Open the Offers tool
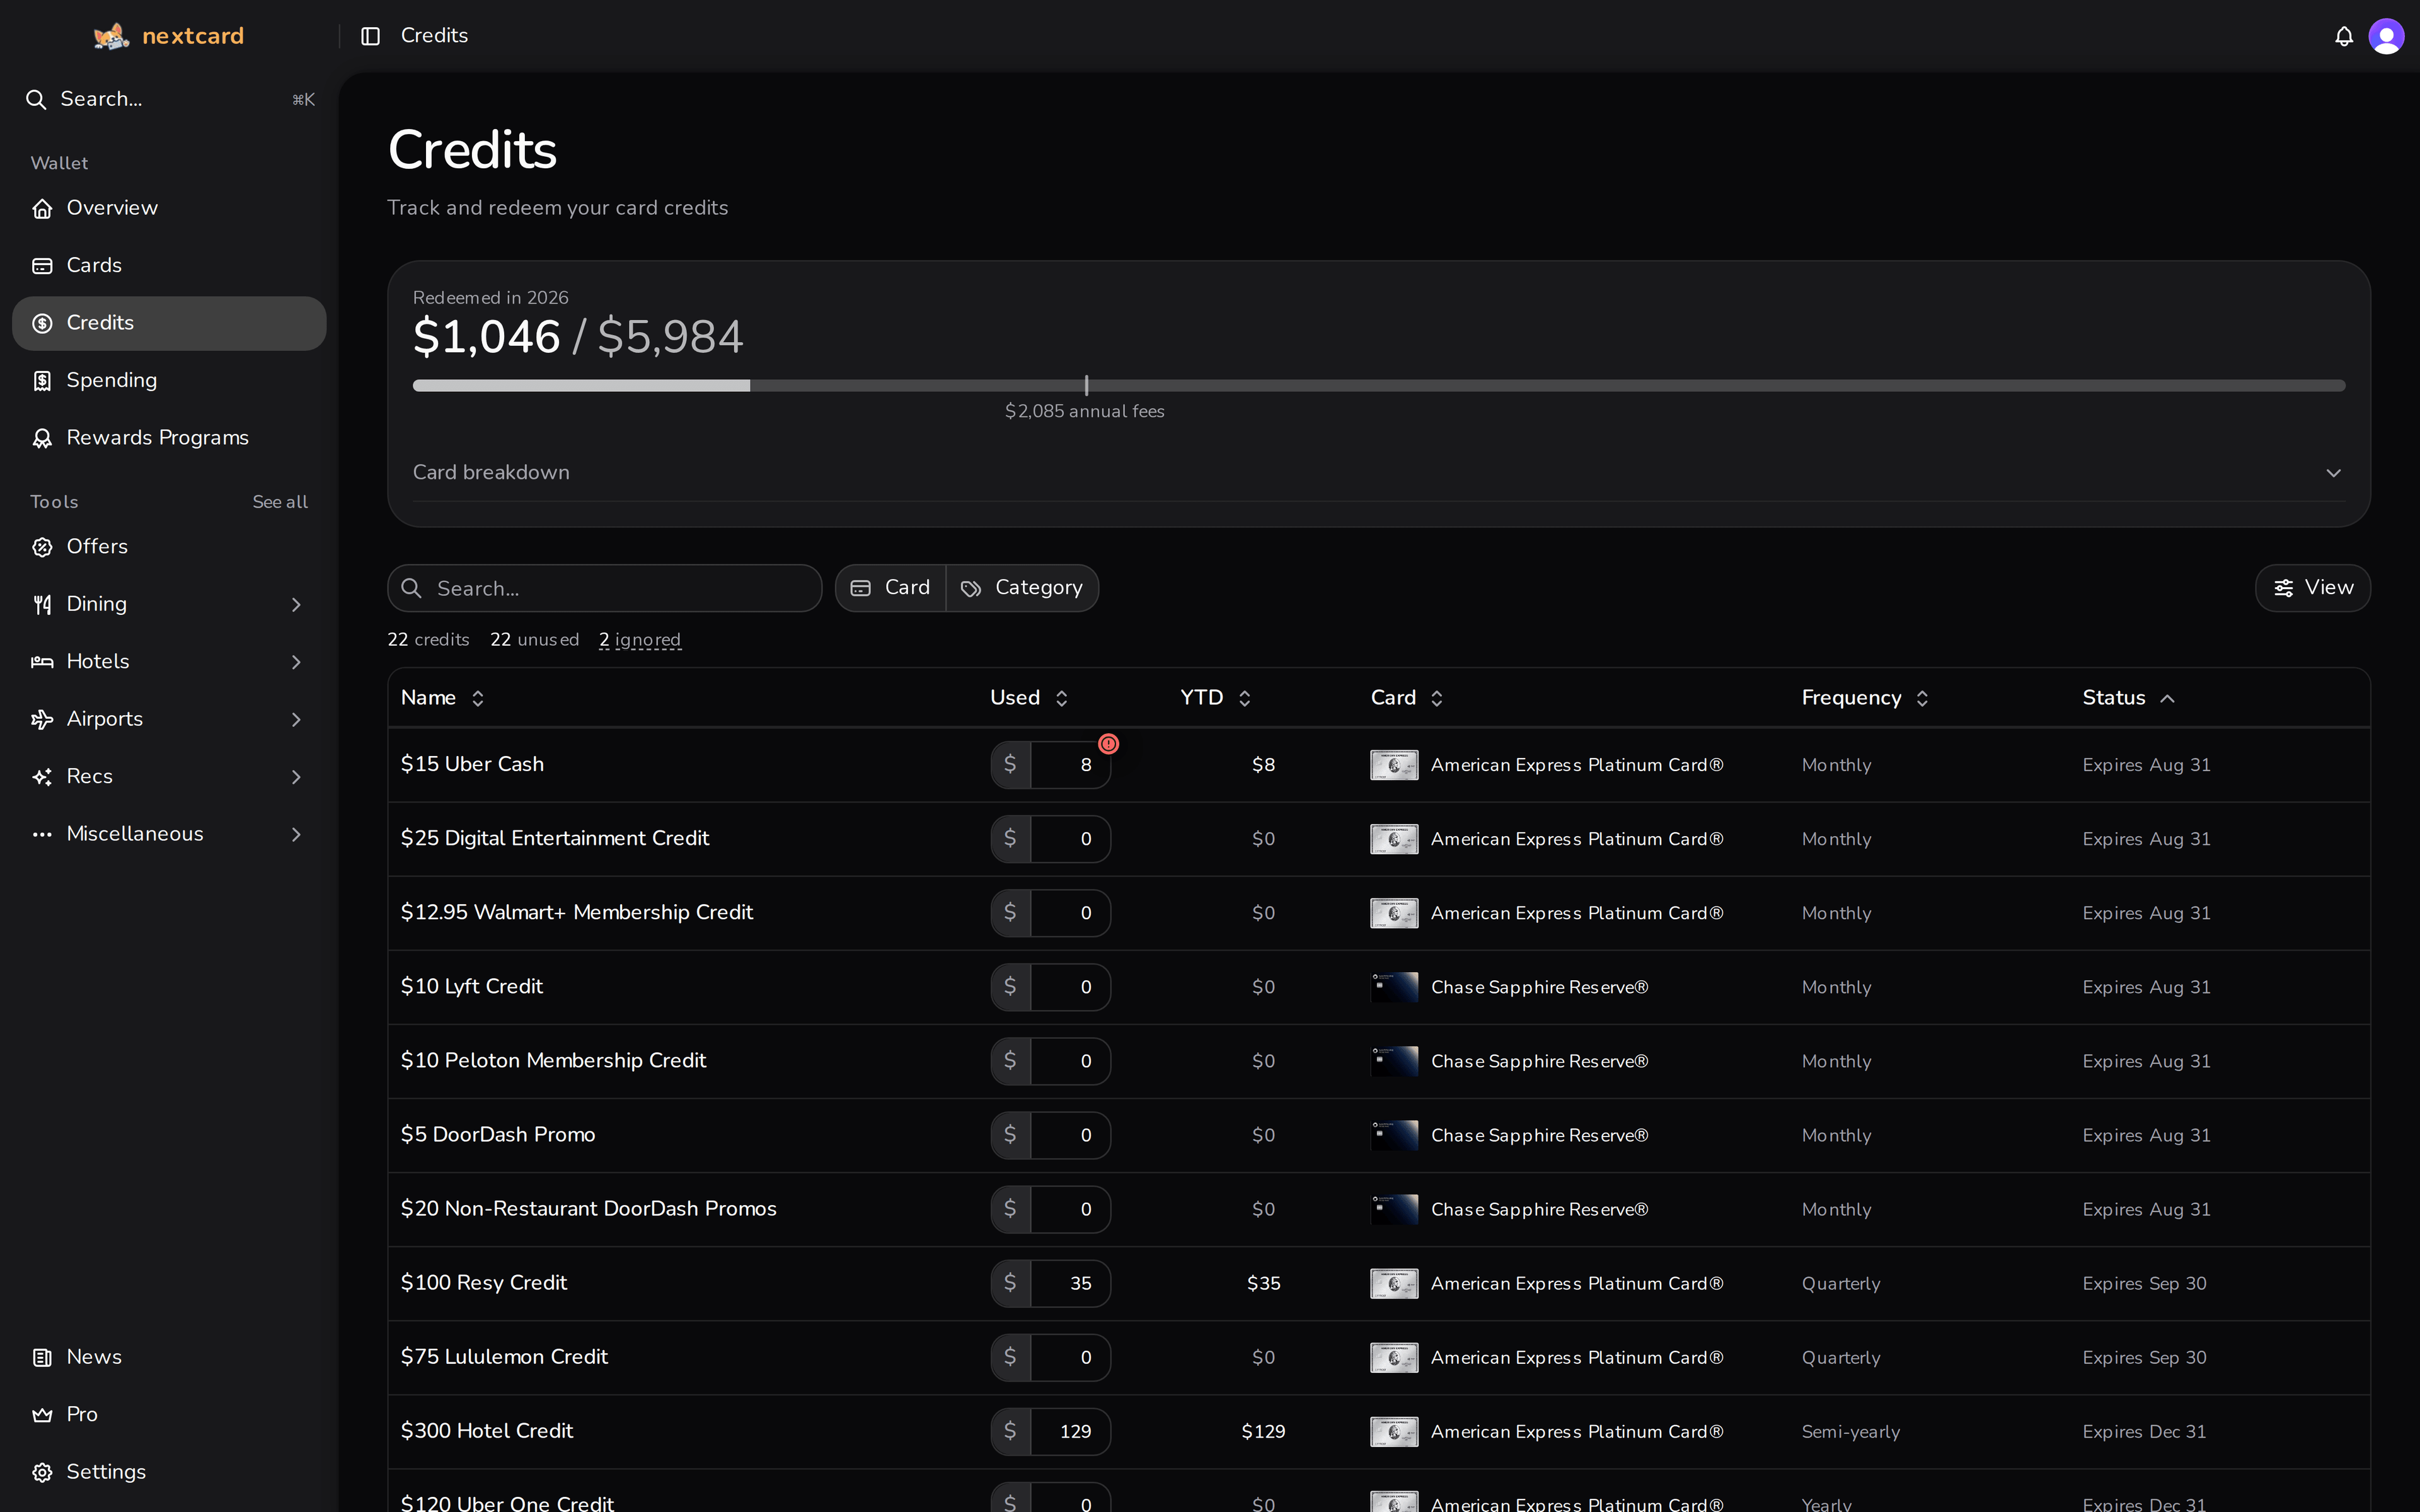Image resolution: width=2420 pixels, height=1512 pixels. tap(169, 547)
